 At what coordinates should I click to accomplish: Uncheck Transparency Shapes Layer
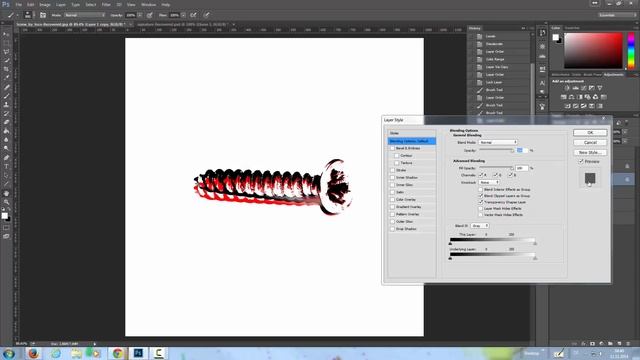point(481,202)
